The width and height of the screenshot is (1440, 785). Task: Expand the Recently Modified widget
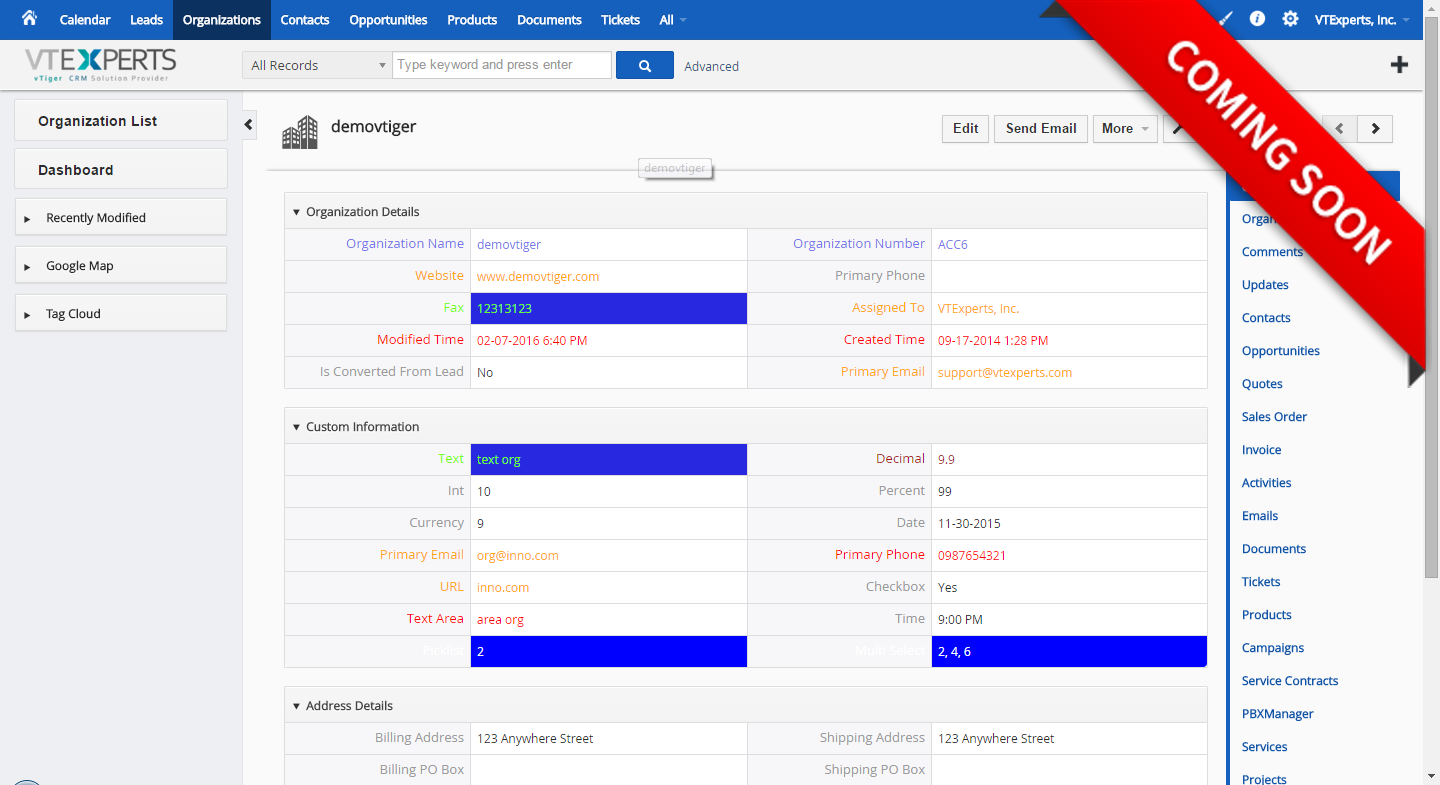click(121, 217)
